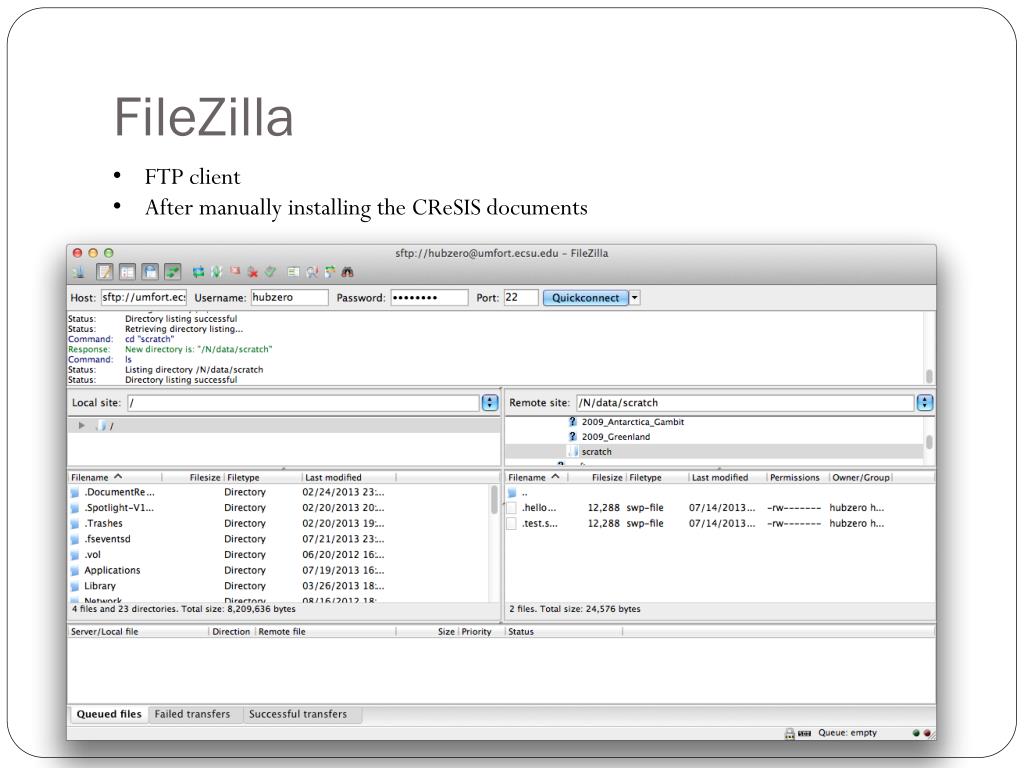Toggle transfer queue display icon
The image size is (1024, 768).
click(x=172, y=272)
